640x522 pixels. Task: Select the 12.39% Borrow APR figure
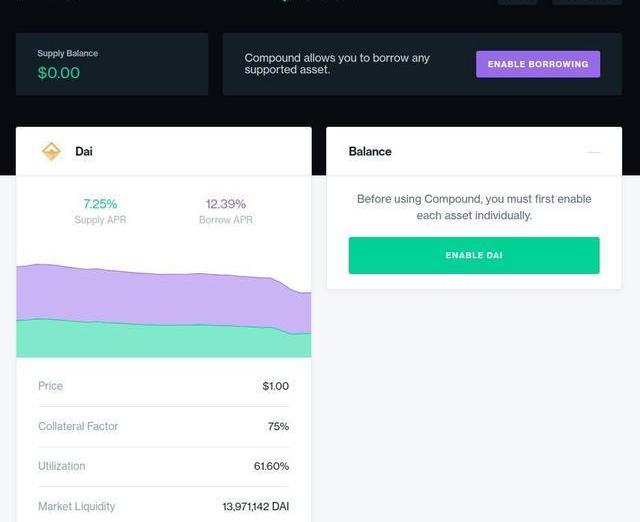[x=226, y=204]
